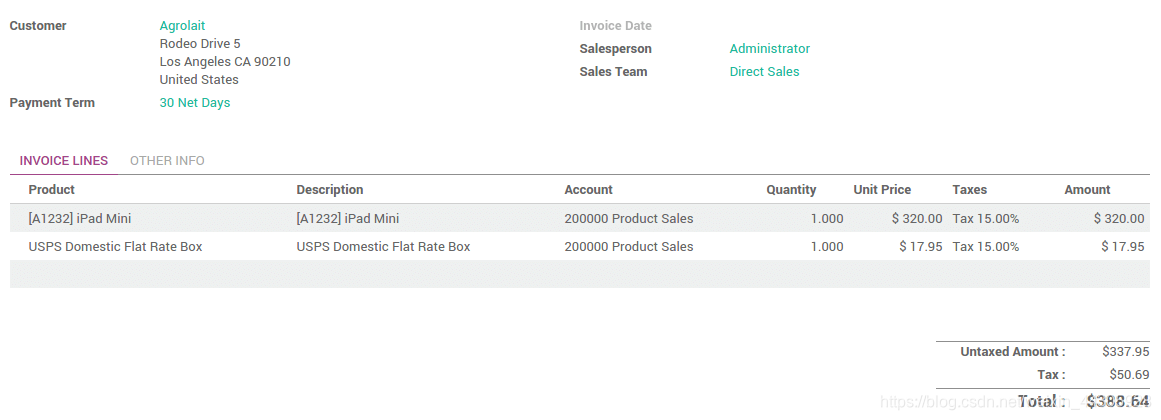The width and height of the screenshot is (1161, 420).
Task: Click the iPad Mini Tax 15.00% cell
Action: tap(986, 219)
